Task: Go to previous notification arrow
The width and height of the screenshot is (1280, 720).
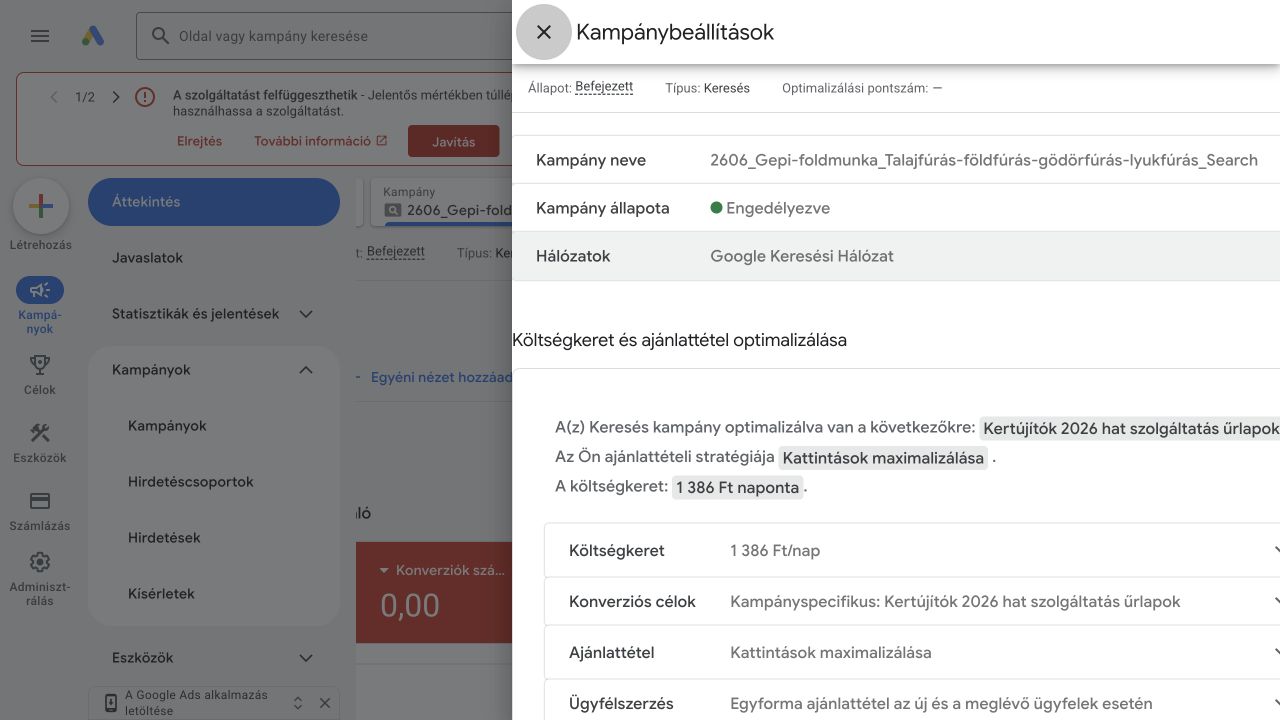Action: 54,97
